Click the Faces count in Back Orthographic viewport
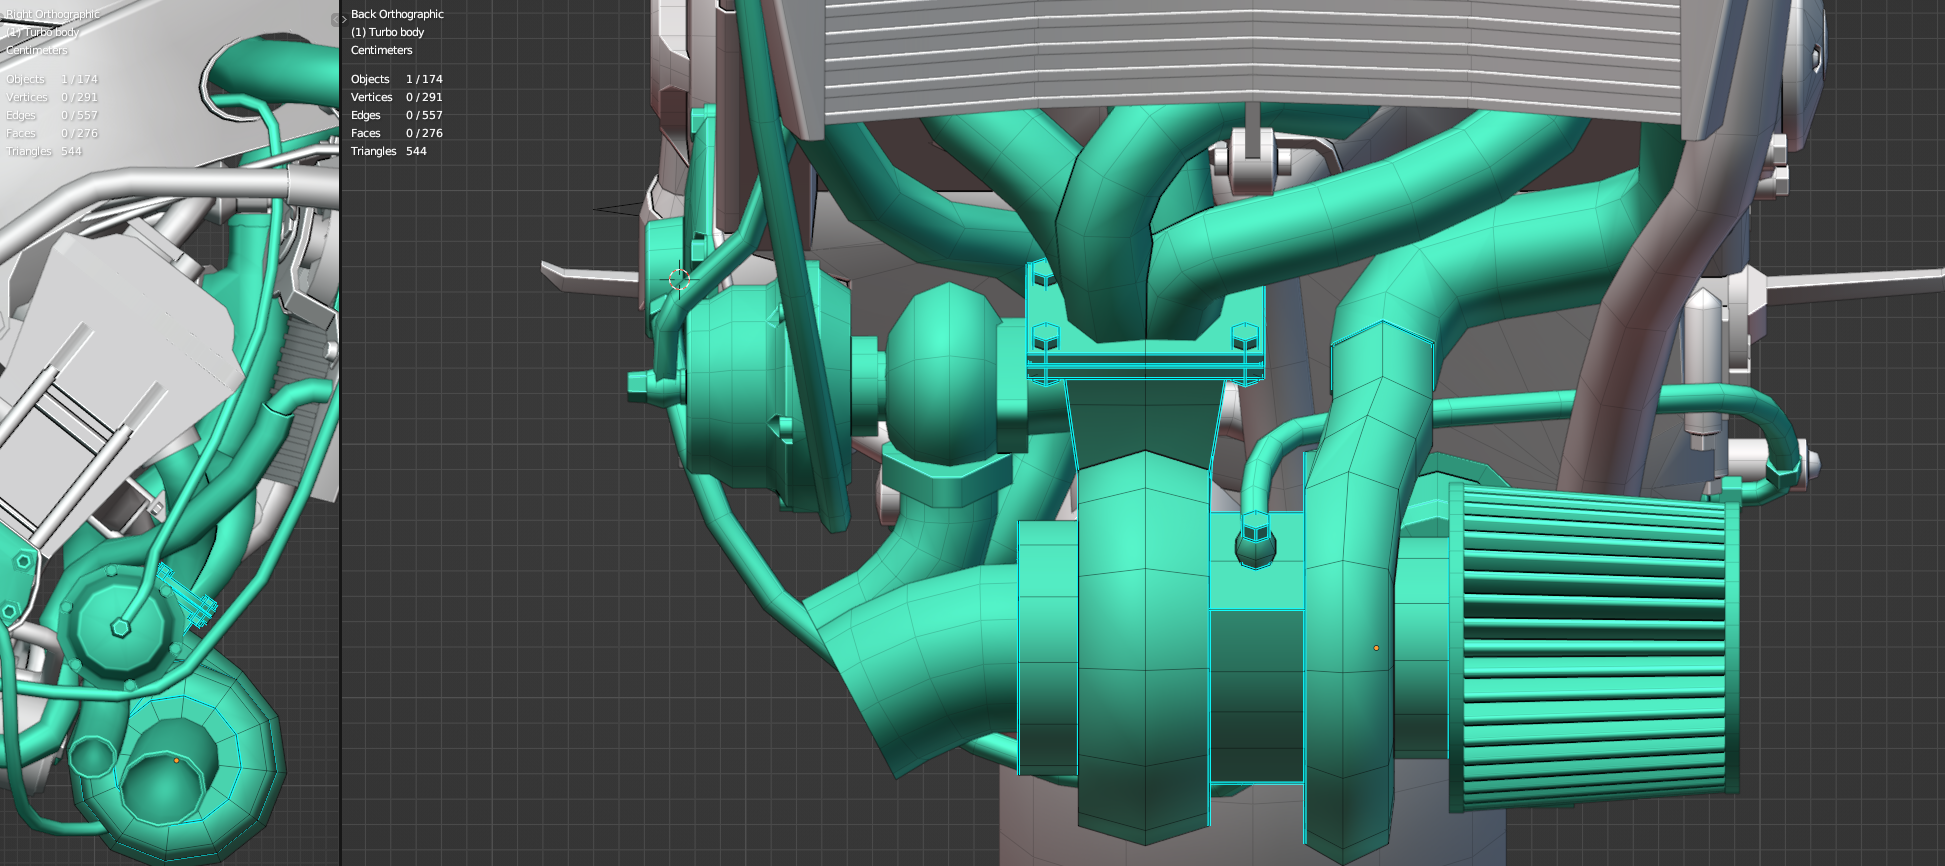This screenshot has width=1945, height=866. click(424, 133)
